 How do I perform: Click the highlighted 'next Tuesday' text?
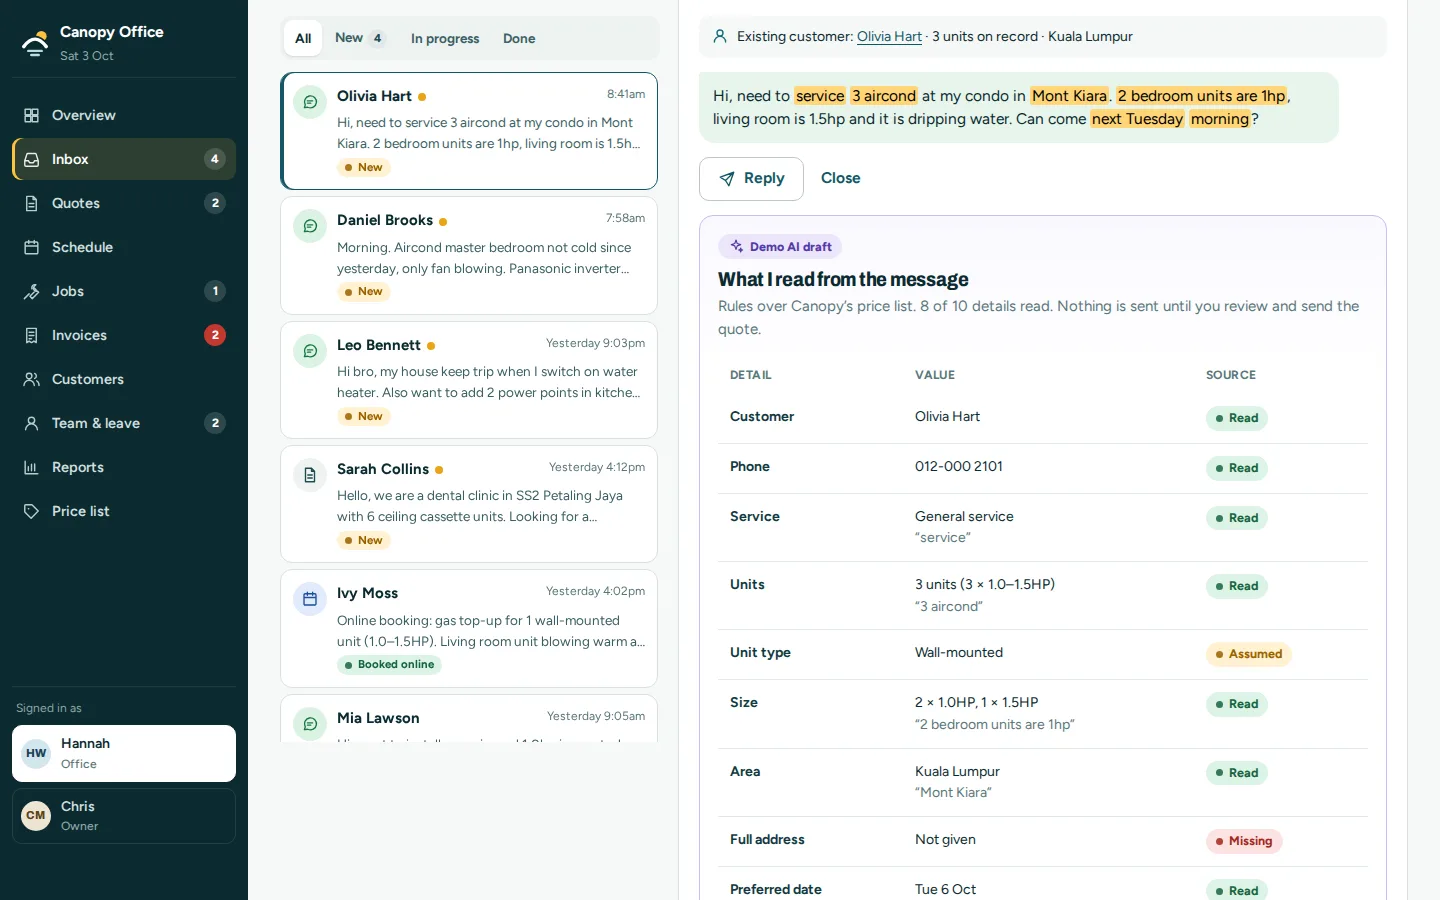[1137, 119]
